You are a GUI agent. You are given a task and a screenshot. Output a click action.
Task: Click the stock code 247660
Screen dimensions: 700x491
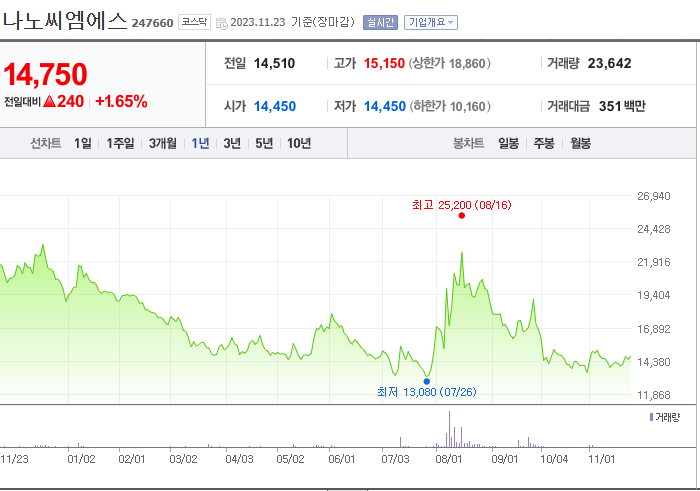coord(152,23)
